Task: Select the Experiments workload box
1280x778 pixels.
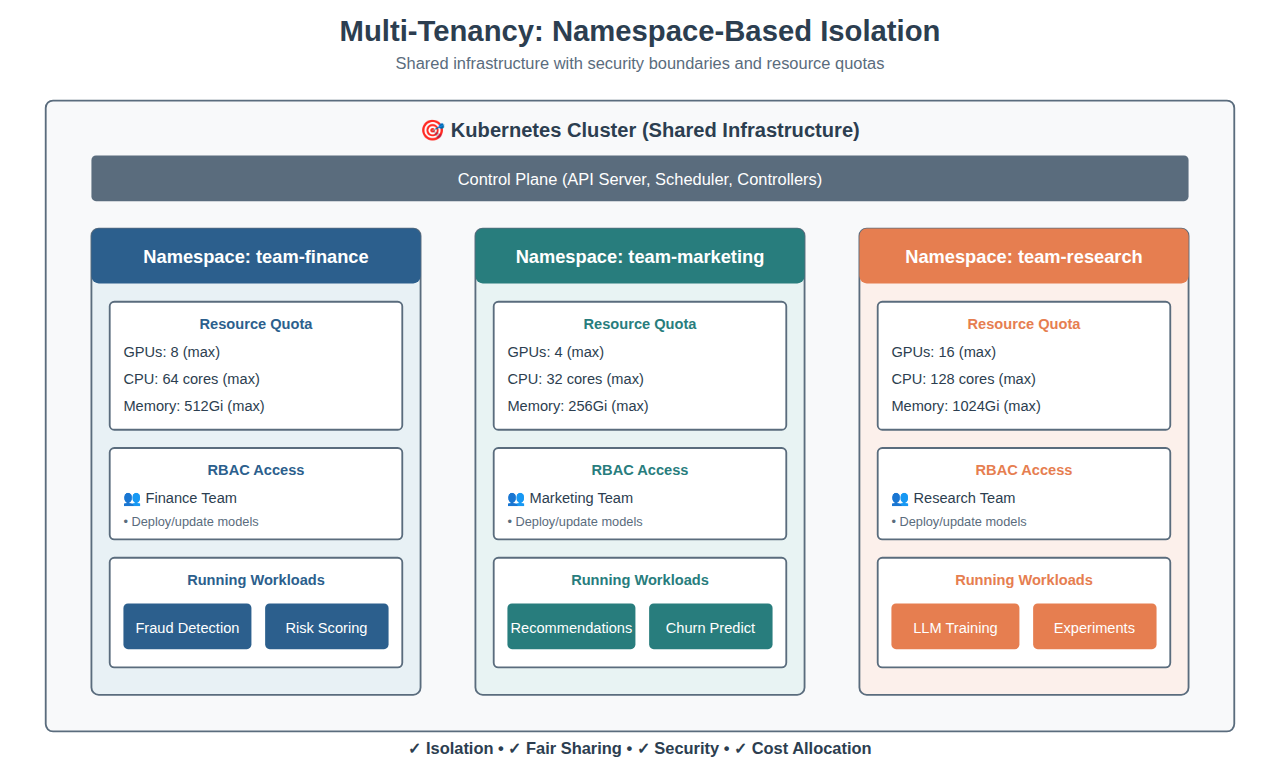Action: [x=1094, y=627]
